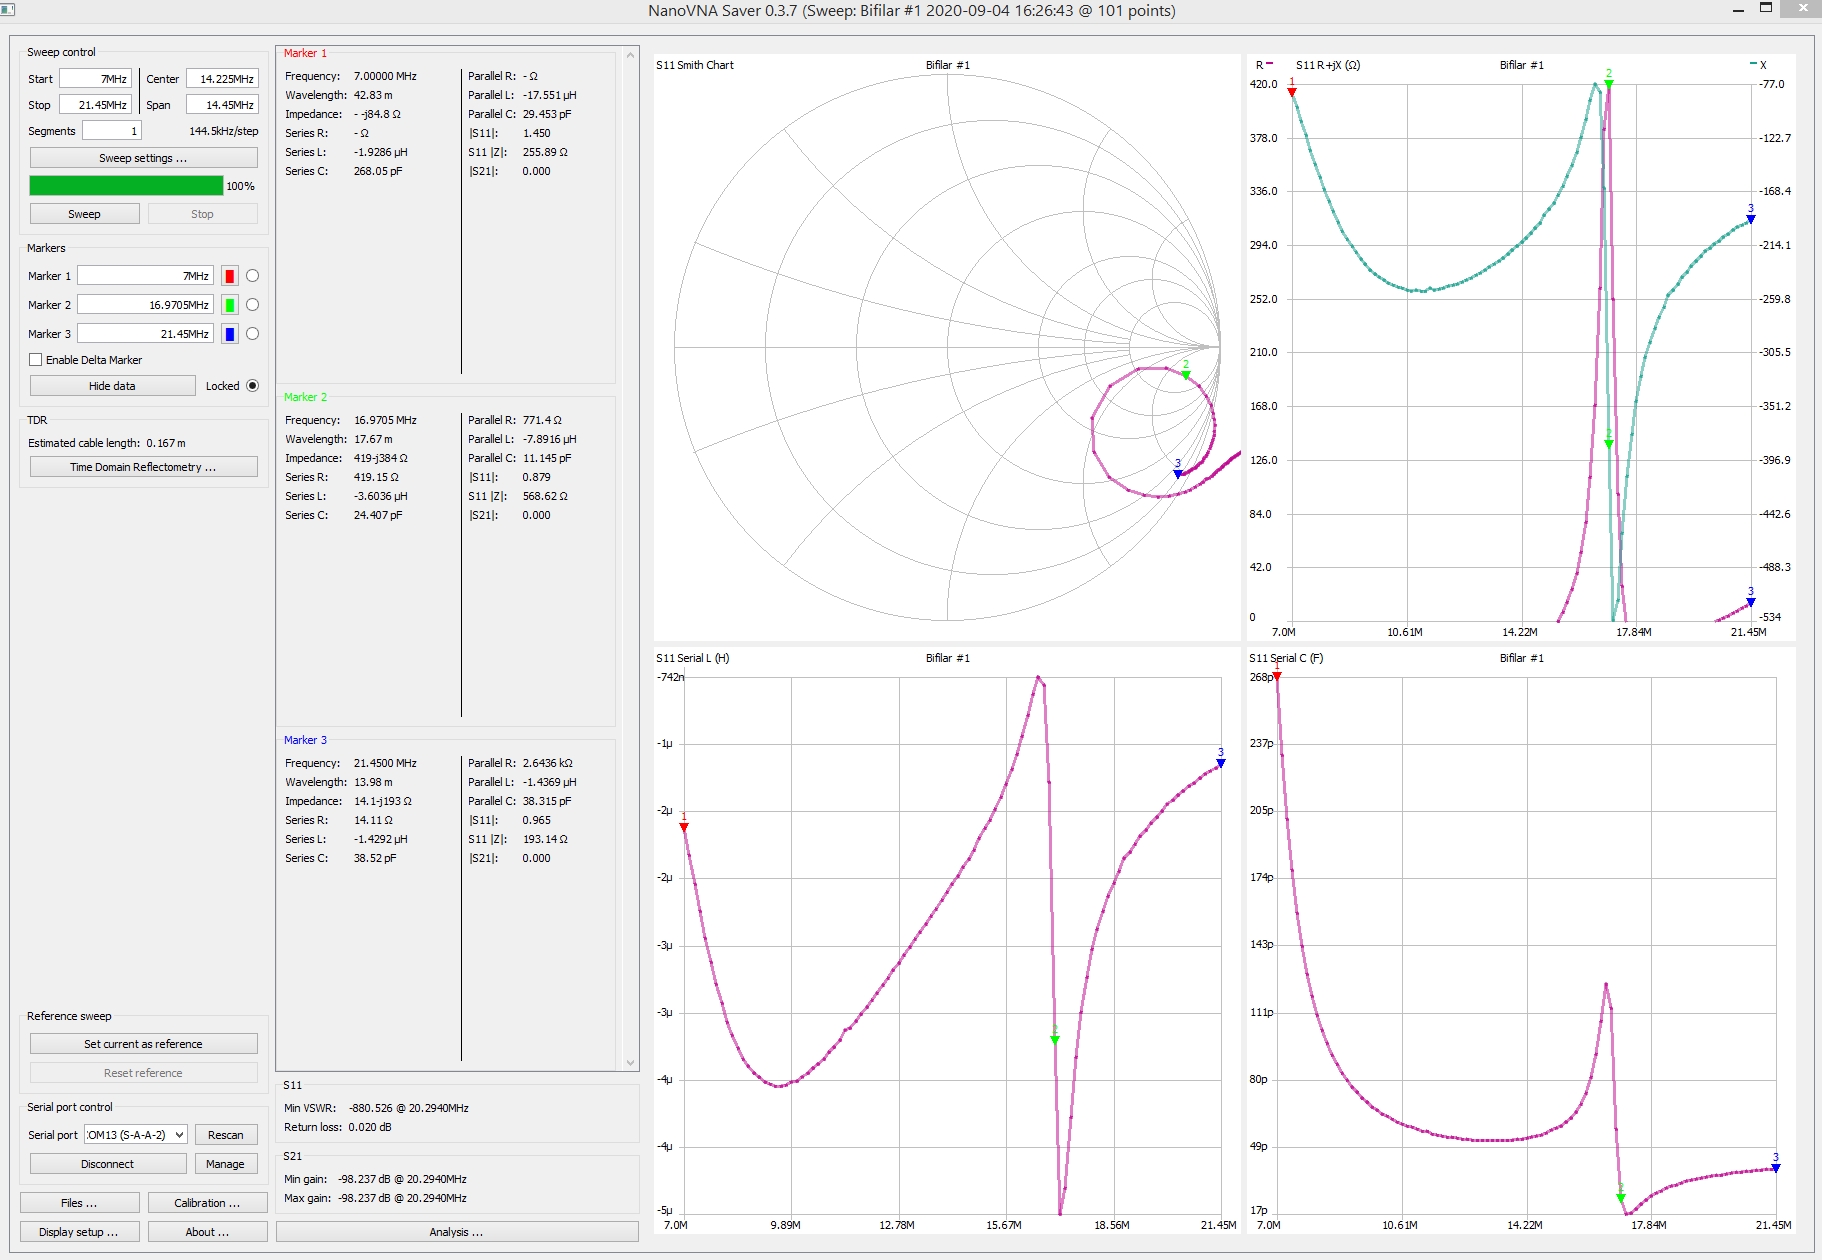Viewport: 1822px width, 1260px height.
Task: Click the S11 Serial C (F) chart title
Action: click(x=1286, y=658)
